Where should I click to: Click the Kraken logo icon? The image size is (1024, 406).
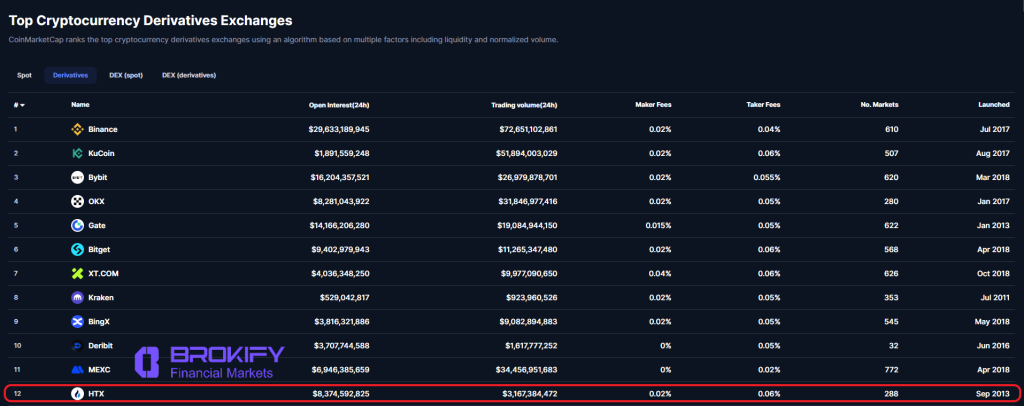pyautogui.click(x=77, y=297)
